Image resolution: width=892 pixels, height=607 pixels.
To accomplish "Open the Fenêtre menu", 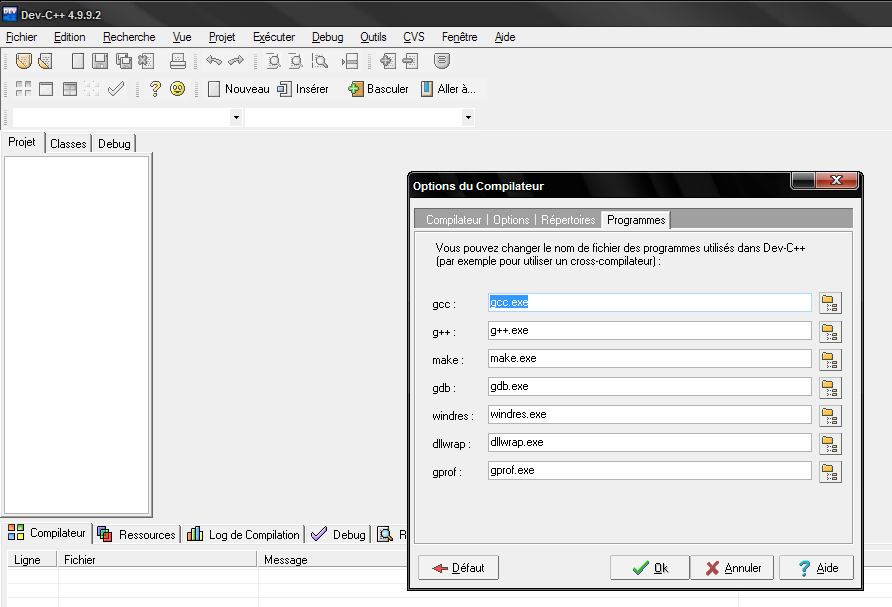I will coord(460,37).
